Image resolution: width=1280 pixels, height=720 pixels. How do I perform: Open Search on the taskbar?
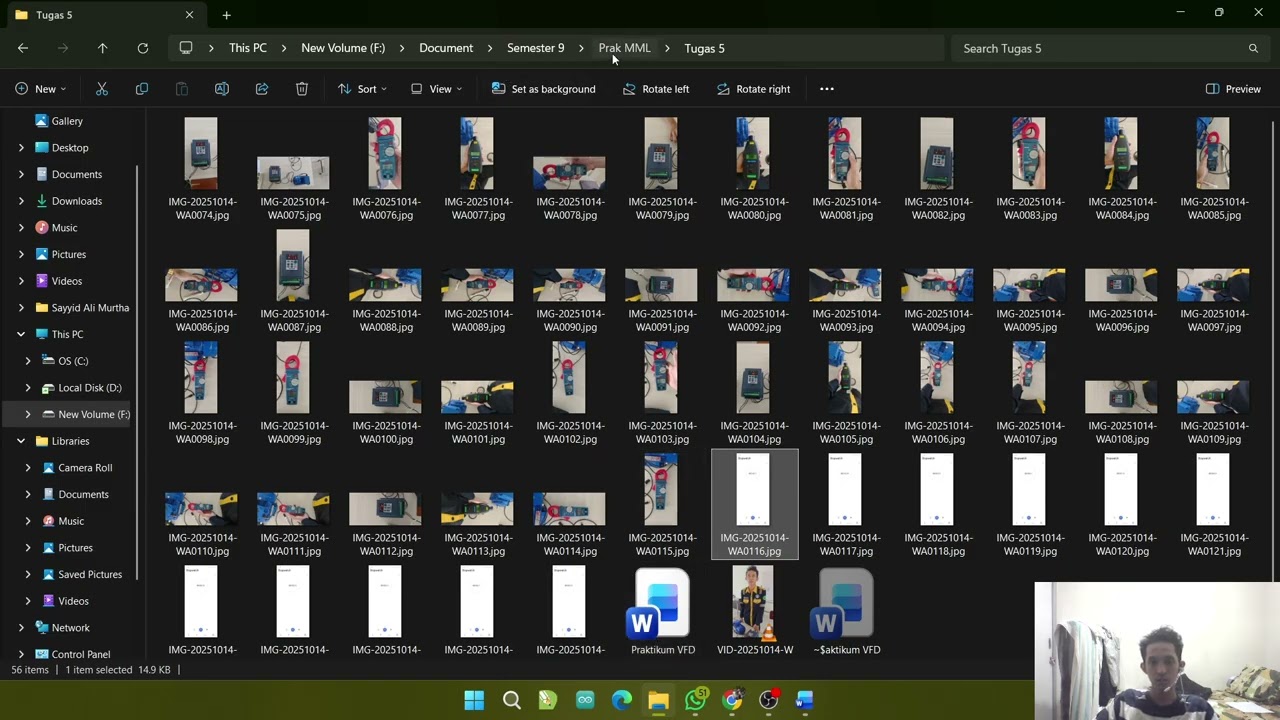[511, 700]
